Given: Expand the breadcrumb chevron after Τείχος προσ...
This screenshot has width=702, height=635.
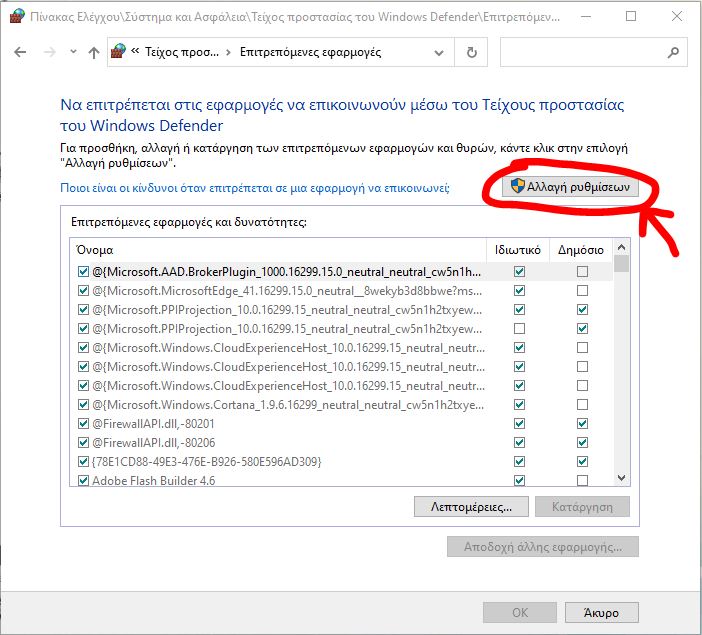Looking at the screenshot, I should (x=228, y=52).
